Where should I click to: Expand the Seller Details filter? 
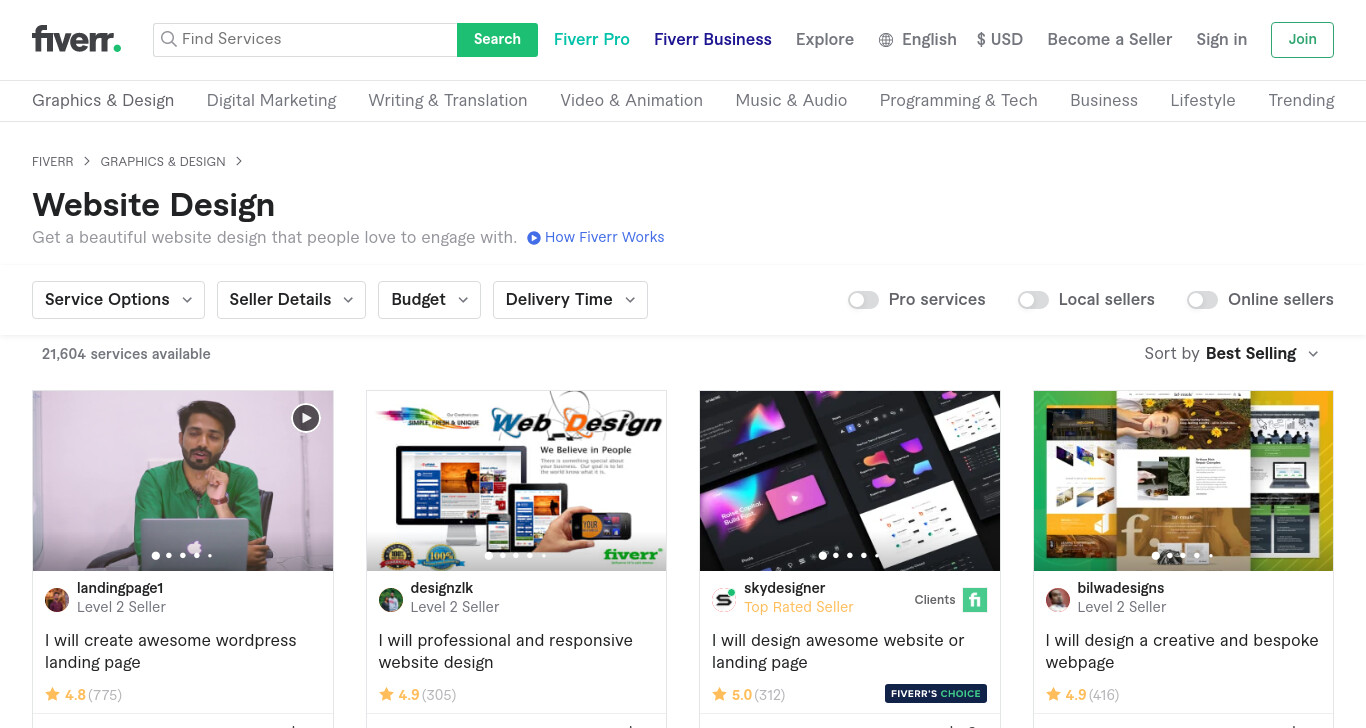point(291,300)
